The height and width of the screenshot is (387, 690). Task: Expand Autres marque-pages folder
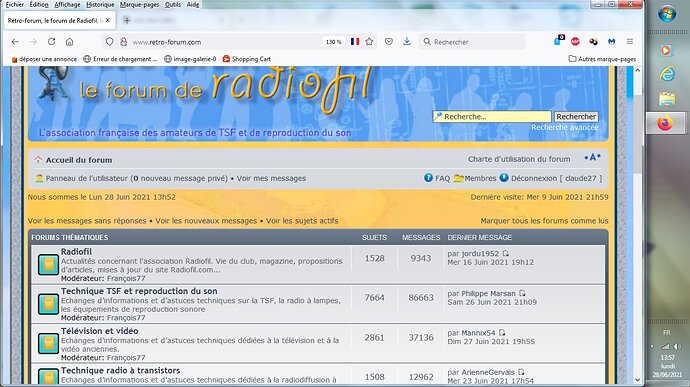click(x=602, y=59)
